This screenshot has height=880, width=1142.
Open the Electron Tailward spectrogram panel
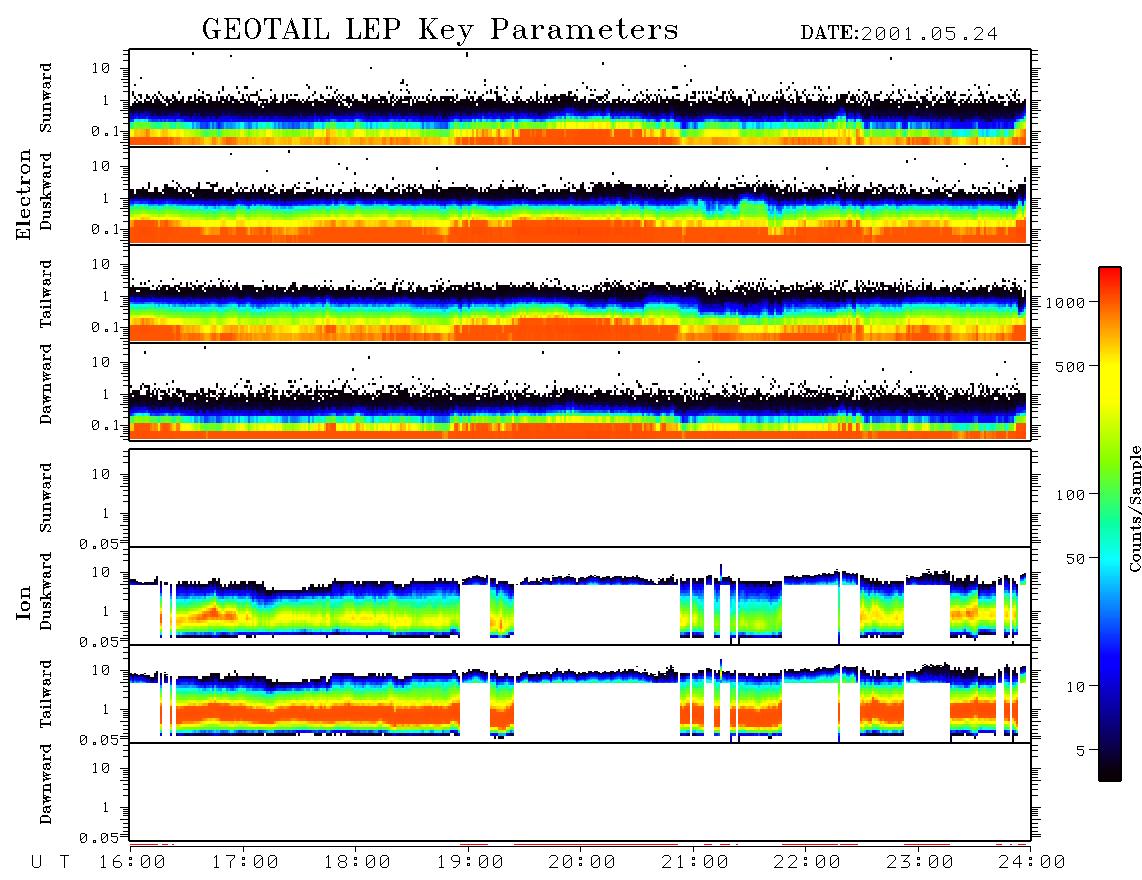580,294
